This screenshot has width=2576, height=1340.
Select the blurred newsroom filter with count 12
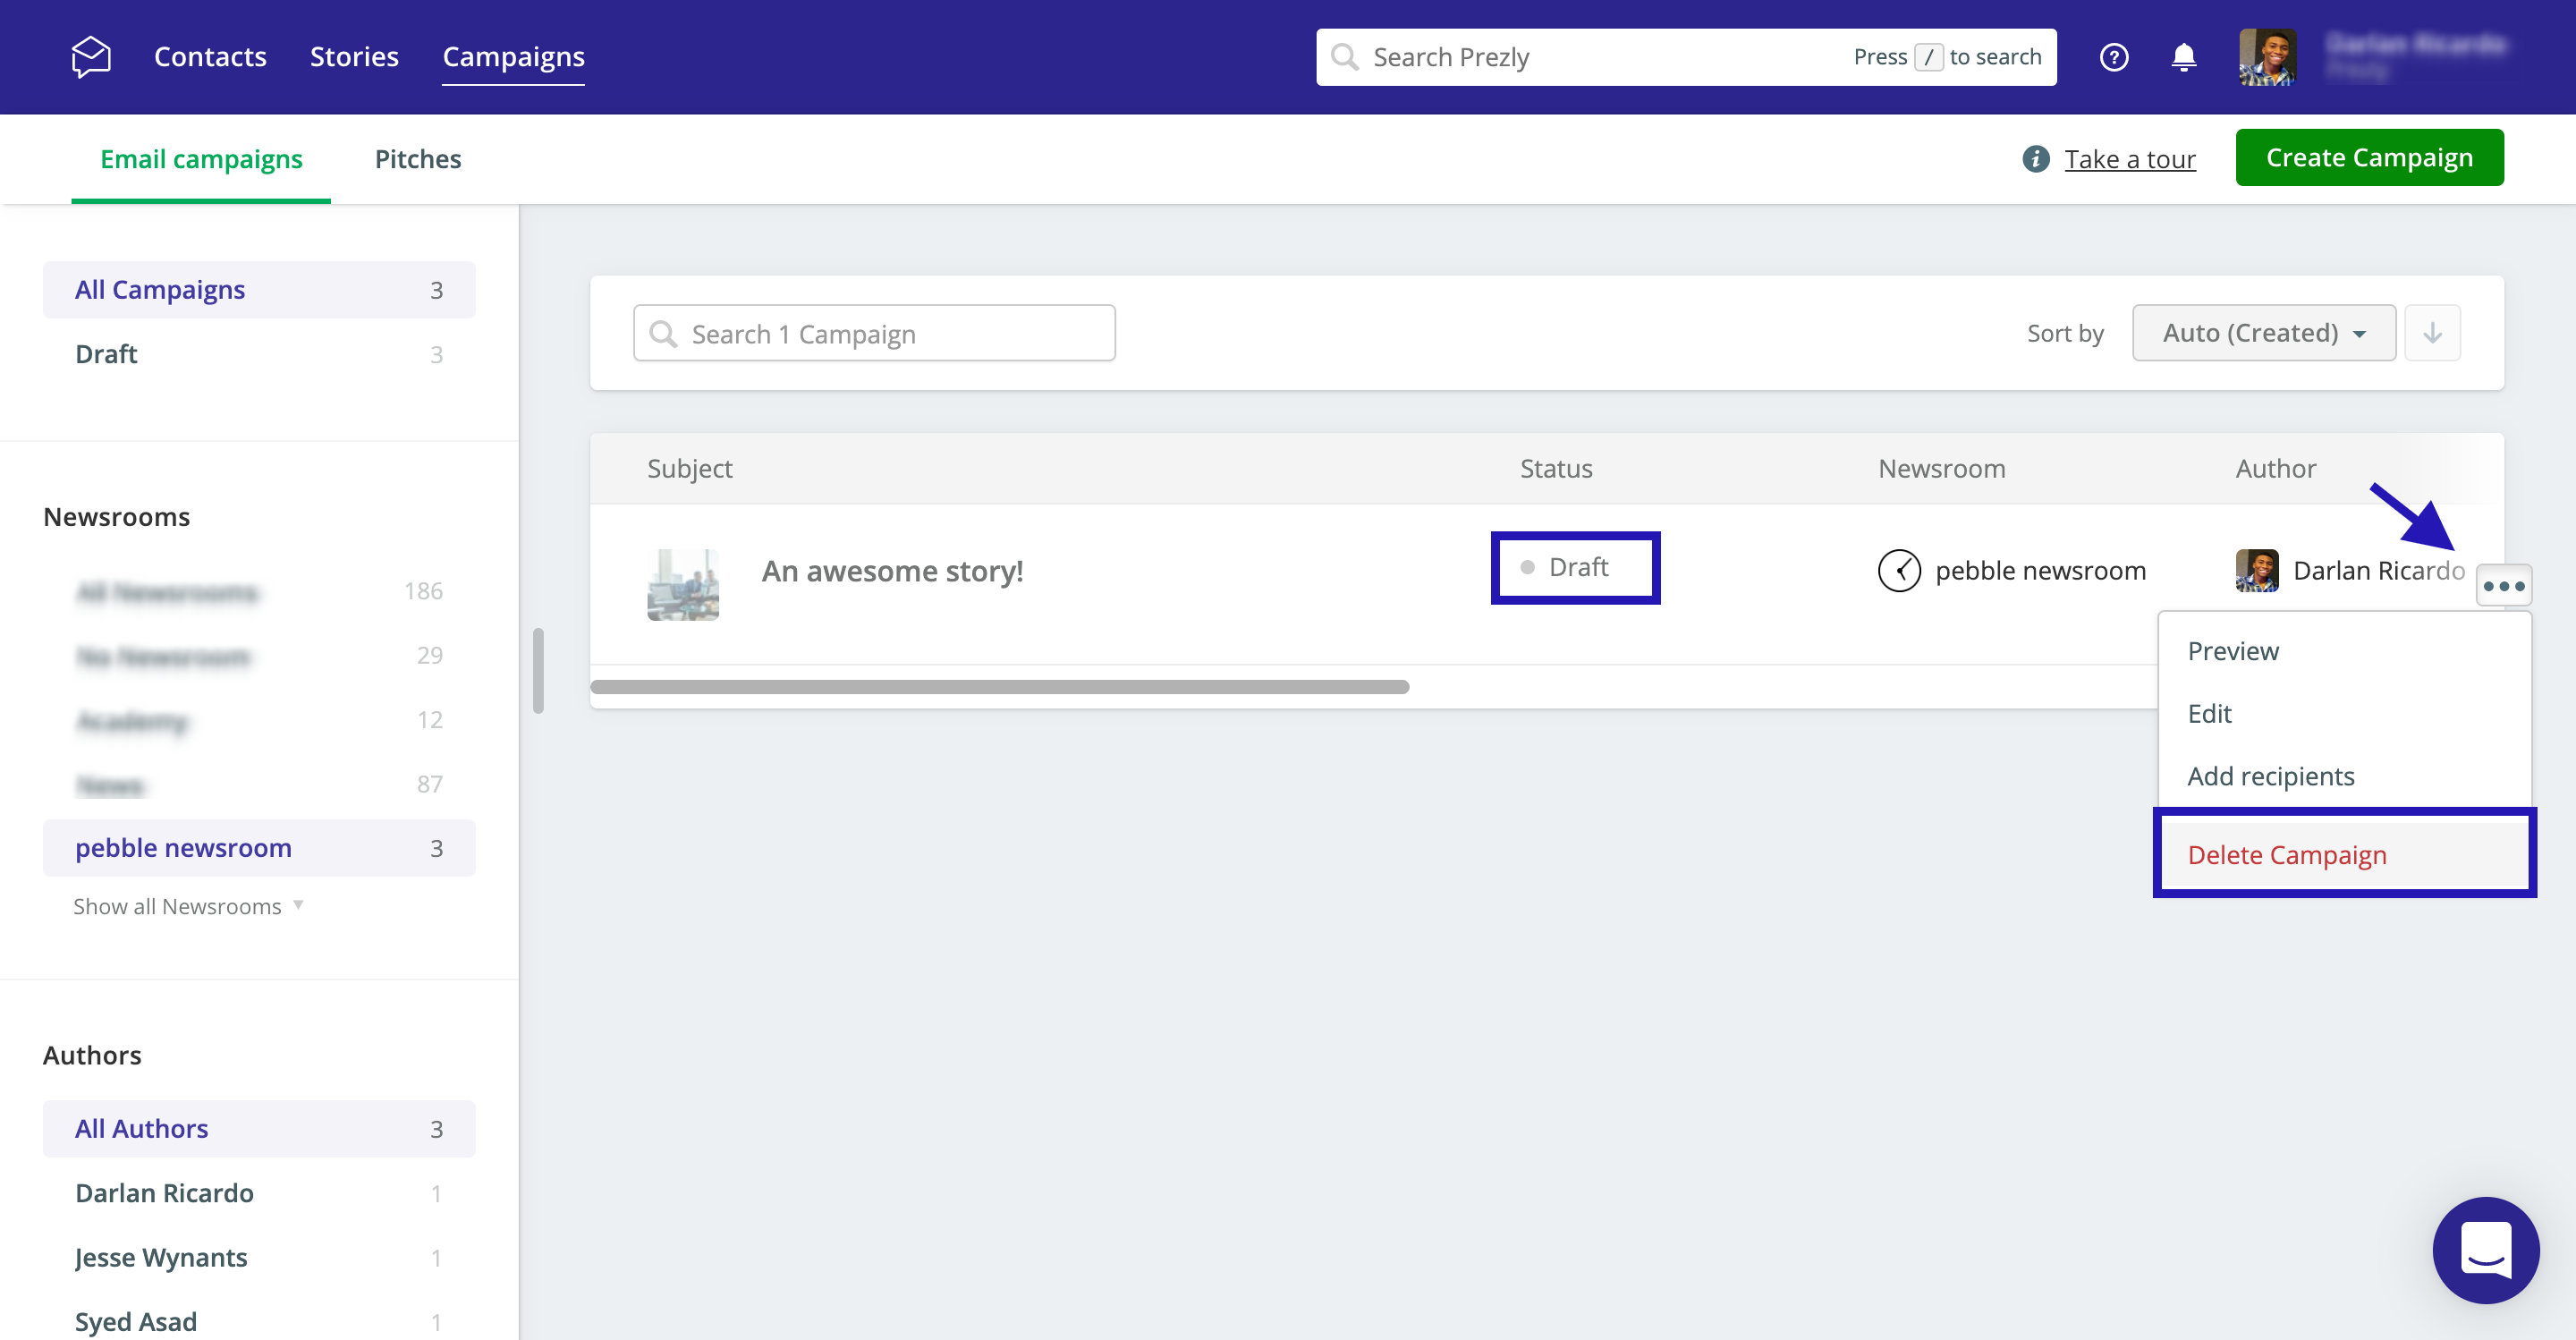[x=259, y=720]
